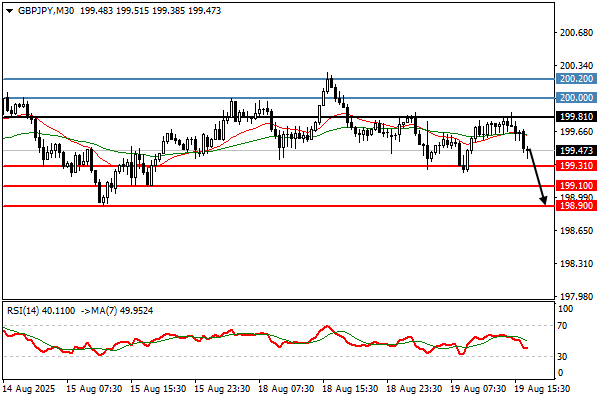The width and height of the screenshot is (600, 400).
Task: Select the 199.660 price axis value
Action: 576,132
